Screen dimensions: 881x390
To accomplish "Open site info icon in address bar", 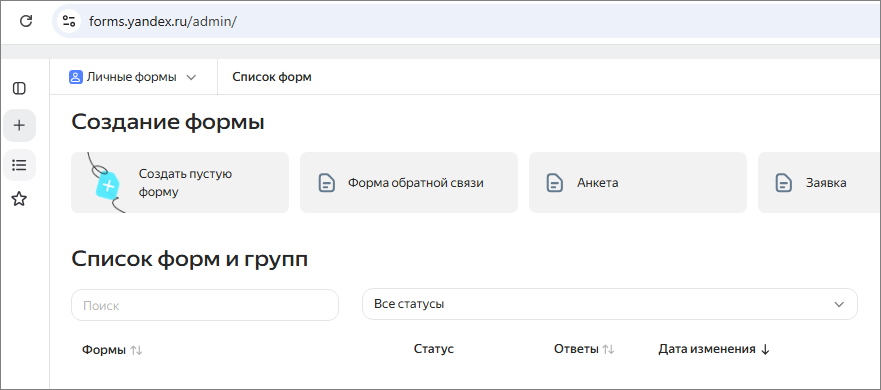I will (x=69, y=21).
